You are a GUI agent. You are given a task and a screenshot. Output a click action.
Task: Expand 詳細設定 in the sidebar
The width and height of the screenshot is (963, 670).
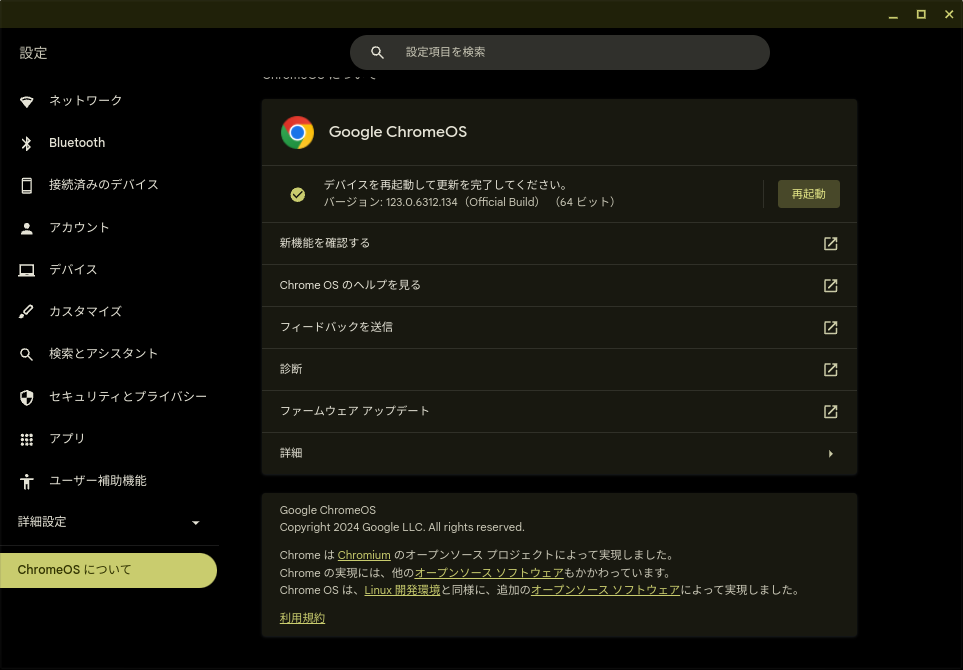(x=109, y=522)
